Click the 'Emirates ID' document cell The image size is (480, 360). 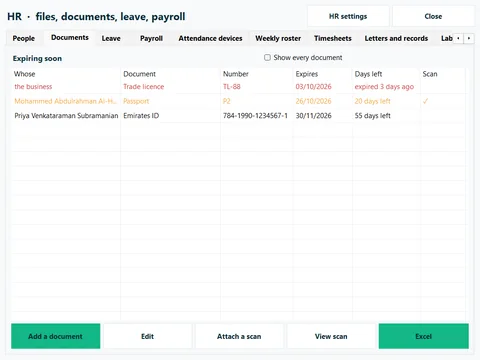click(141, 116)
